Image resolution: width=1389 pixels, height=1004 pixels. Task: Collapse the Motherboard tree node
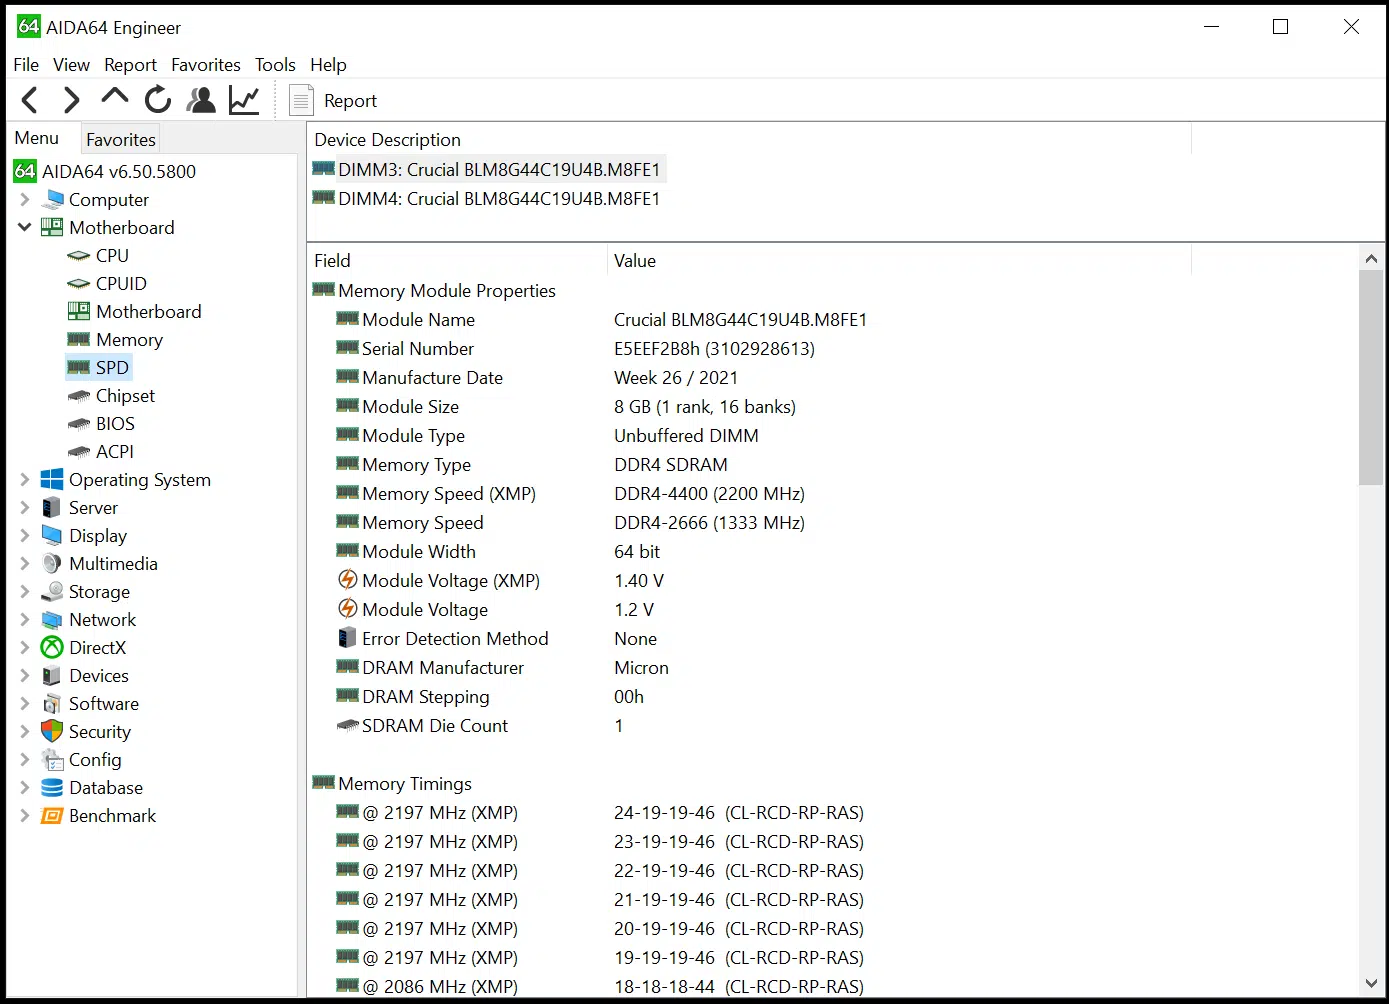click(25, 228)
